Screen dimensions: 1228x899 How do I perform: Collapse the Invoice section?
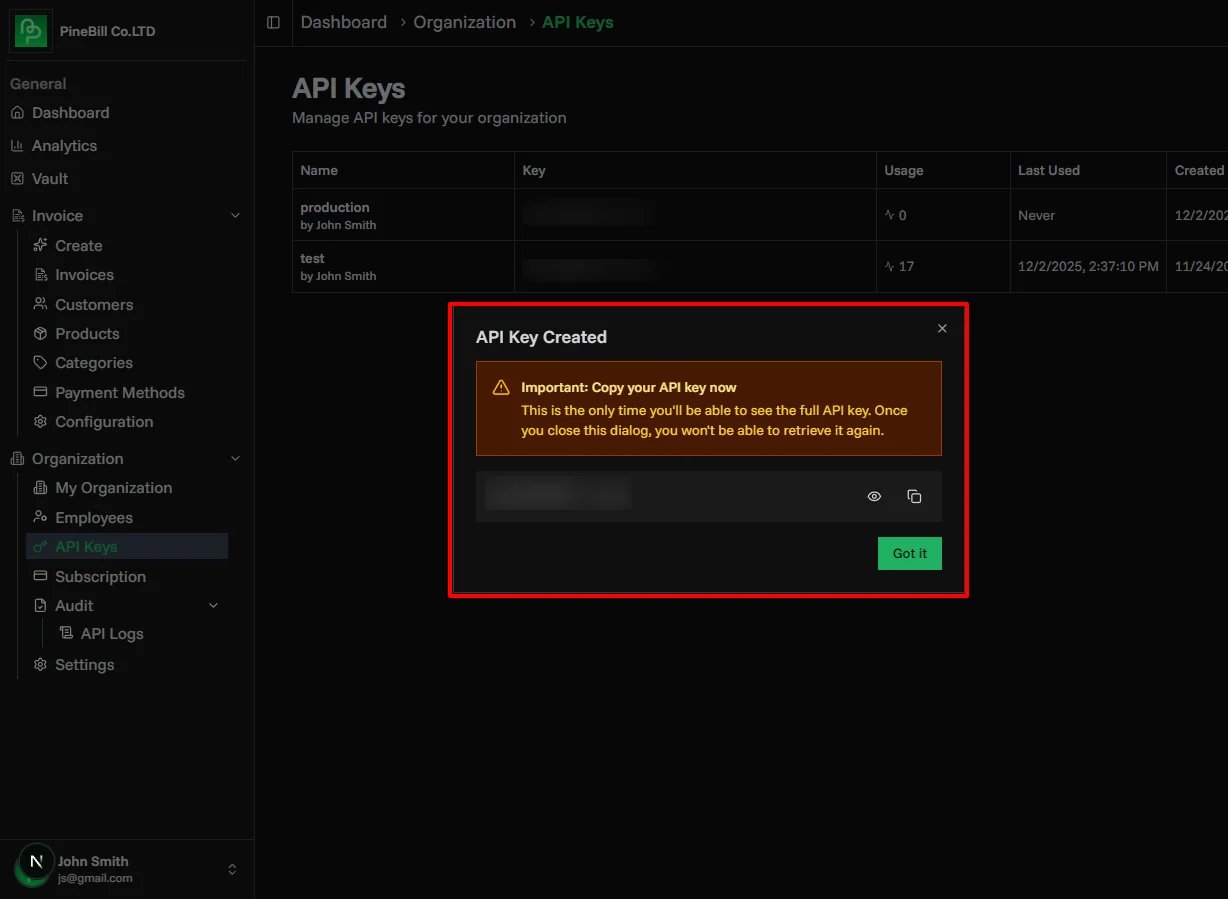click(235, 215)
